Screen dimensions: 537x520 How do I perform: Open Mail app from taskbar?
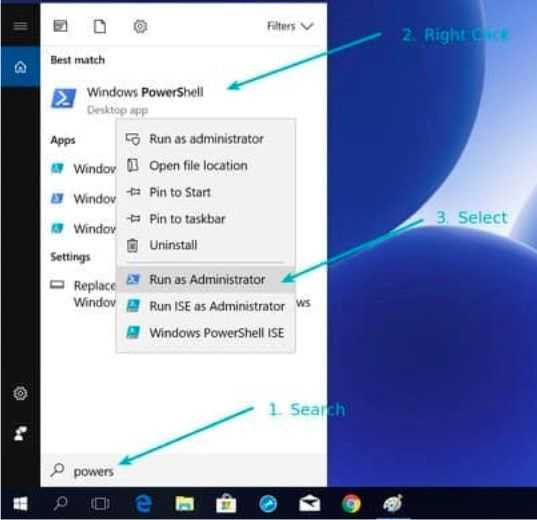click(x=309, y=504)
